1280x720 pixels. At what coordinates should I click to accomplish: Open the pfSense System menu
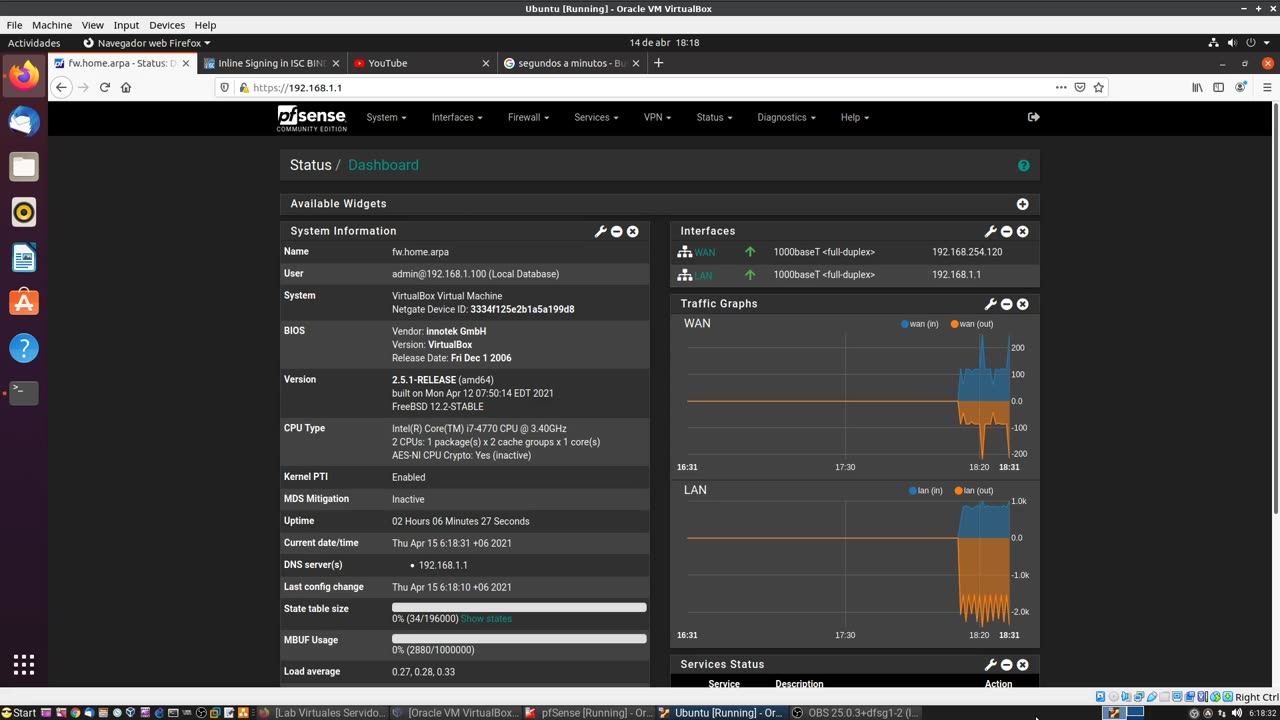coord(386,117)
